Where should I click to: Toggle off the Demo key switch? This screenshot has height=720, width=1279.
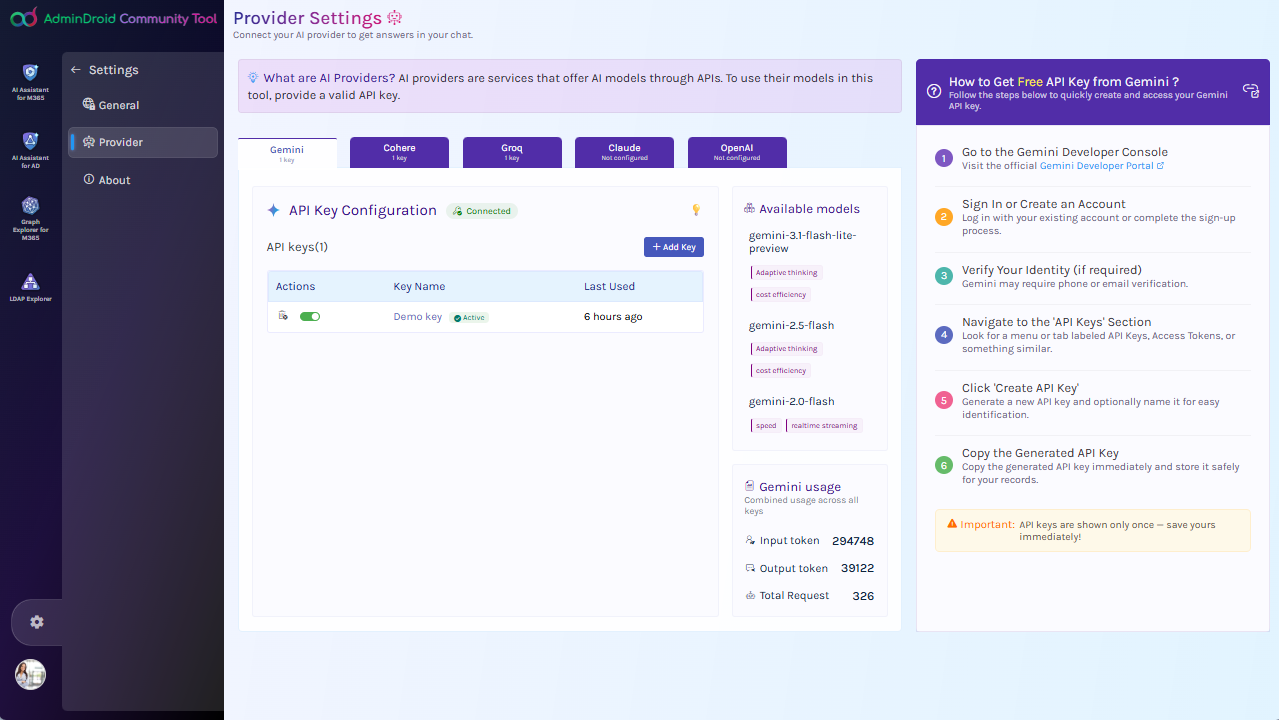(x=310, y=316)
